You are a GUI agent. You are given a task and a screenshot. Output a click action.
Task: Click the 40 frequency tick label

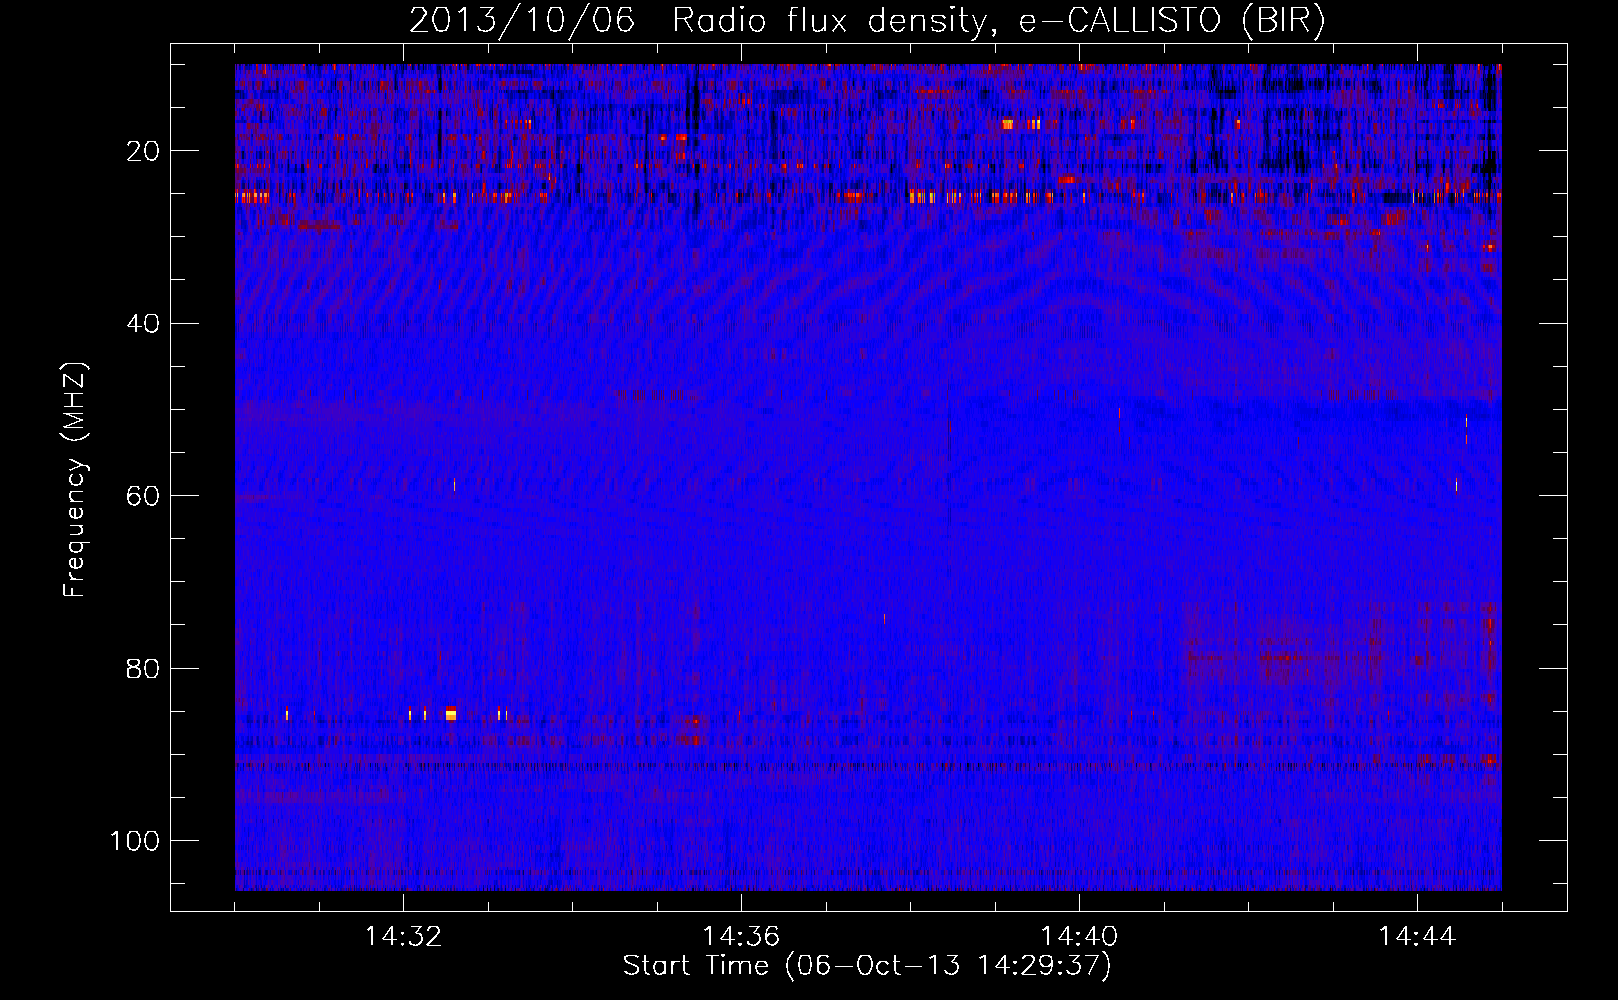tap(143, 323)
